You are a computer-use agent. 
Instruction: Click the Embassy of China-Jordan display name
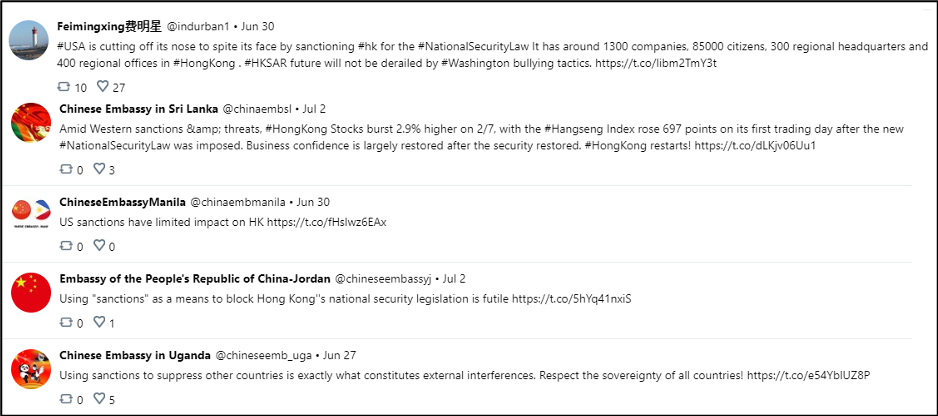point(195,278)
